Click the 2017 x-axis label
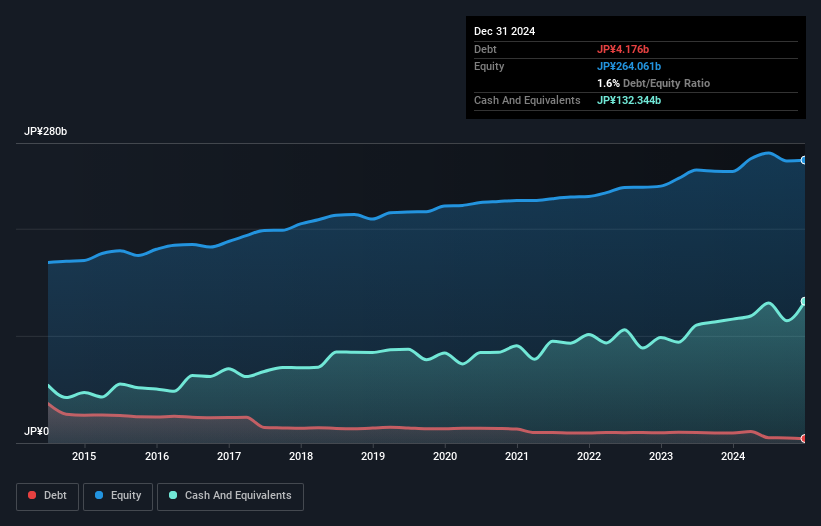Viewport: 821px width, 526px height. (229, 456)
